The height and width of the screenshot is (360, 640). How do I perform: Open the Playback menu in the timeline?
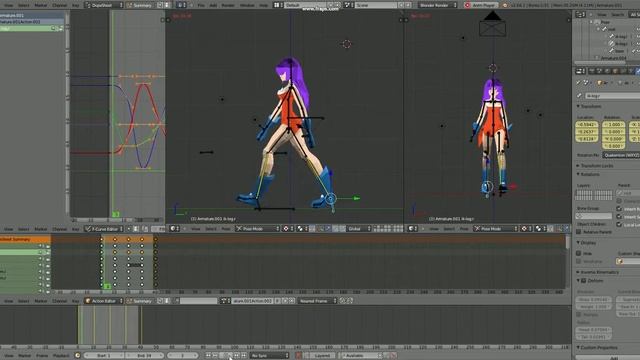point(61,356)
